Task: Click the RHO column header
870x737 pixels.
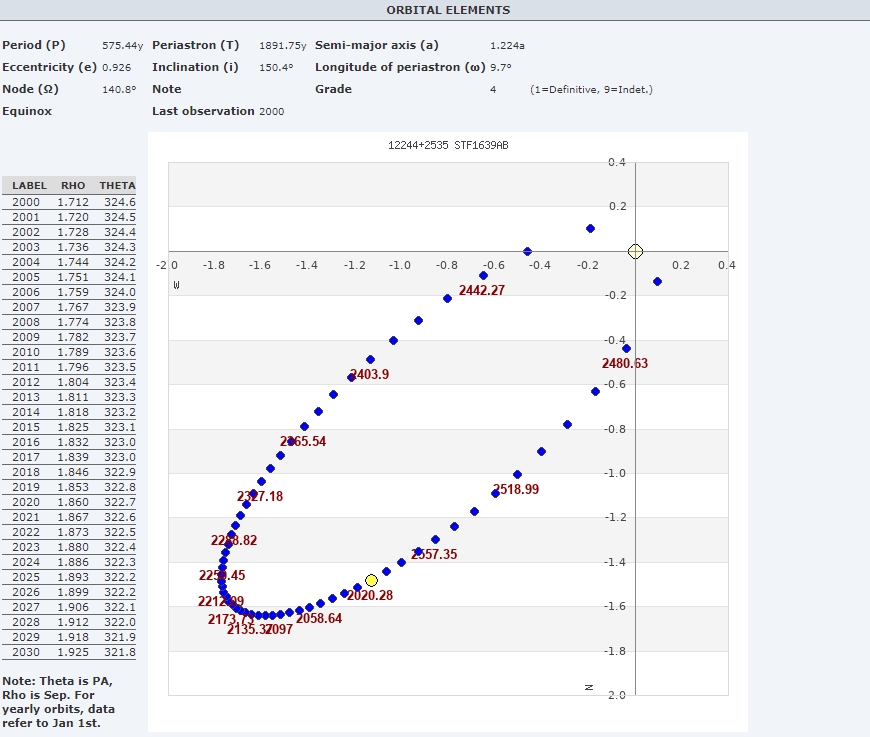Action: tap(73, 186)
